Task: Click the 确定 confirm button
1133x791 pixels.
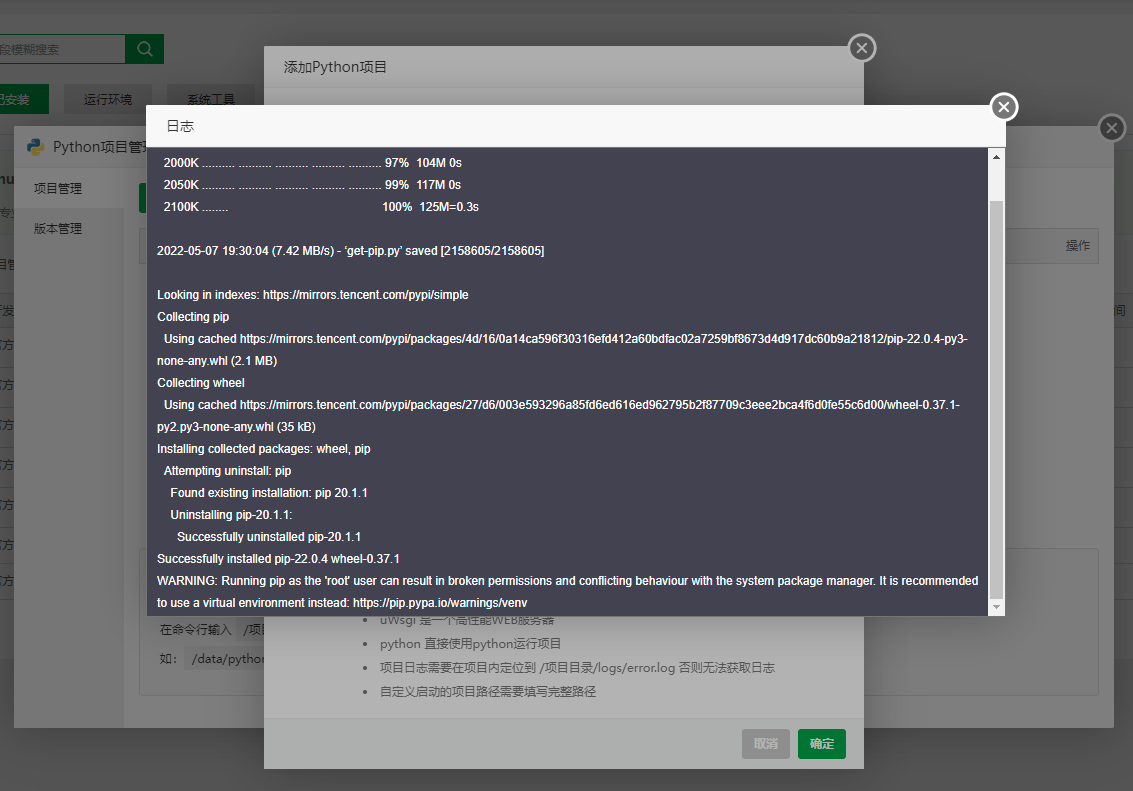Action: [822, 743]
